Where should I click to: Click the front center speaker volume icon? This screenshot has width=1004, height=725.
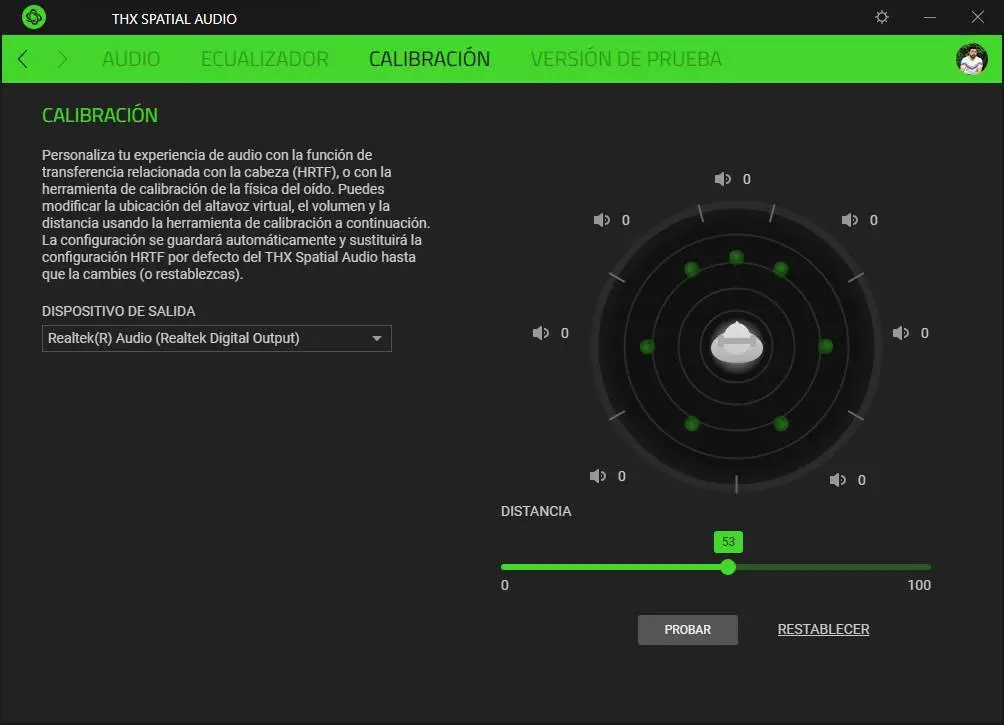tap(722, 179)
